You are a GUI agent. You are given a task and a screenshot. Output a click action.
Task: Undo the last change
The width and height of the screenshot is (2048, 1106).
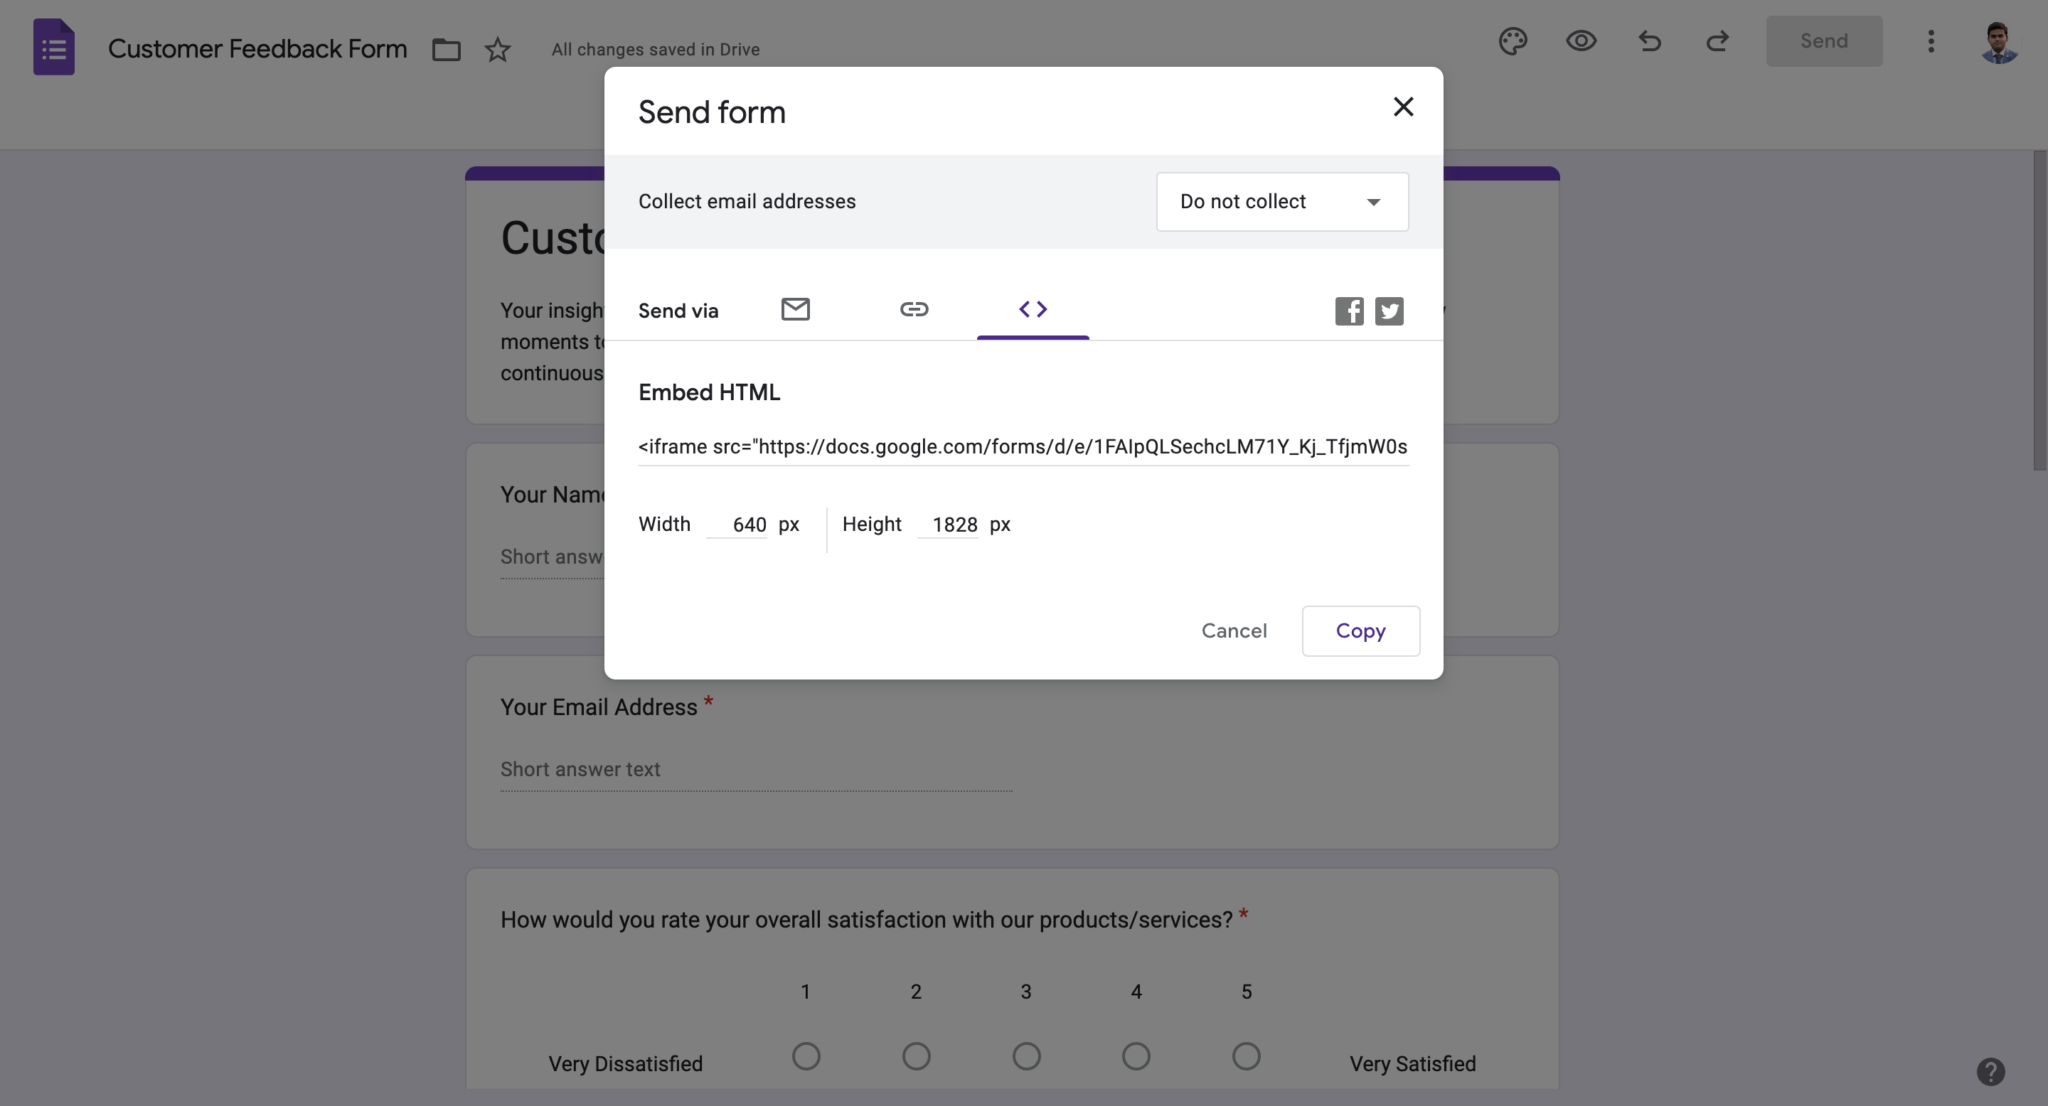1649,41
